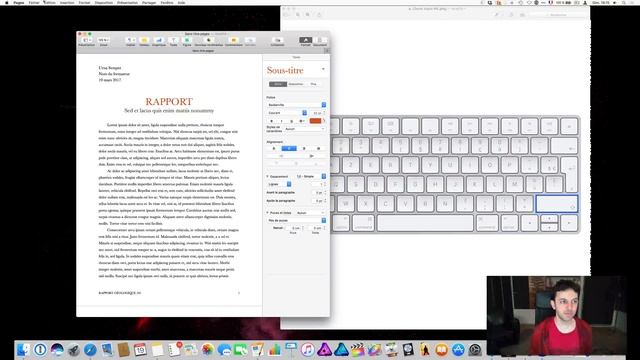640x360 pixels.
Task: Adjust the Avant le paragraphe stepper
Action: [325, 192]
